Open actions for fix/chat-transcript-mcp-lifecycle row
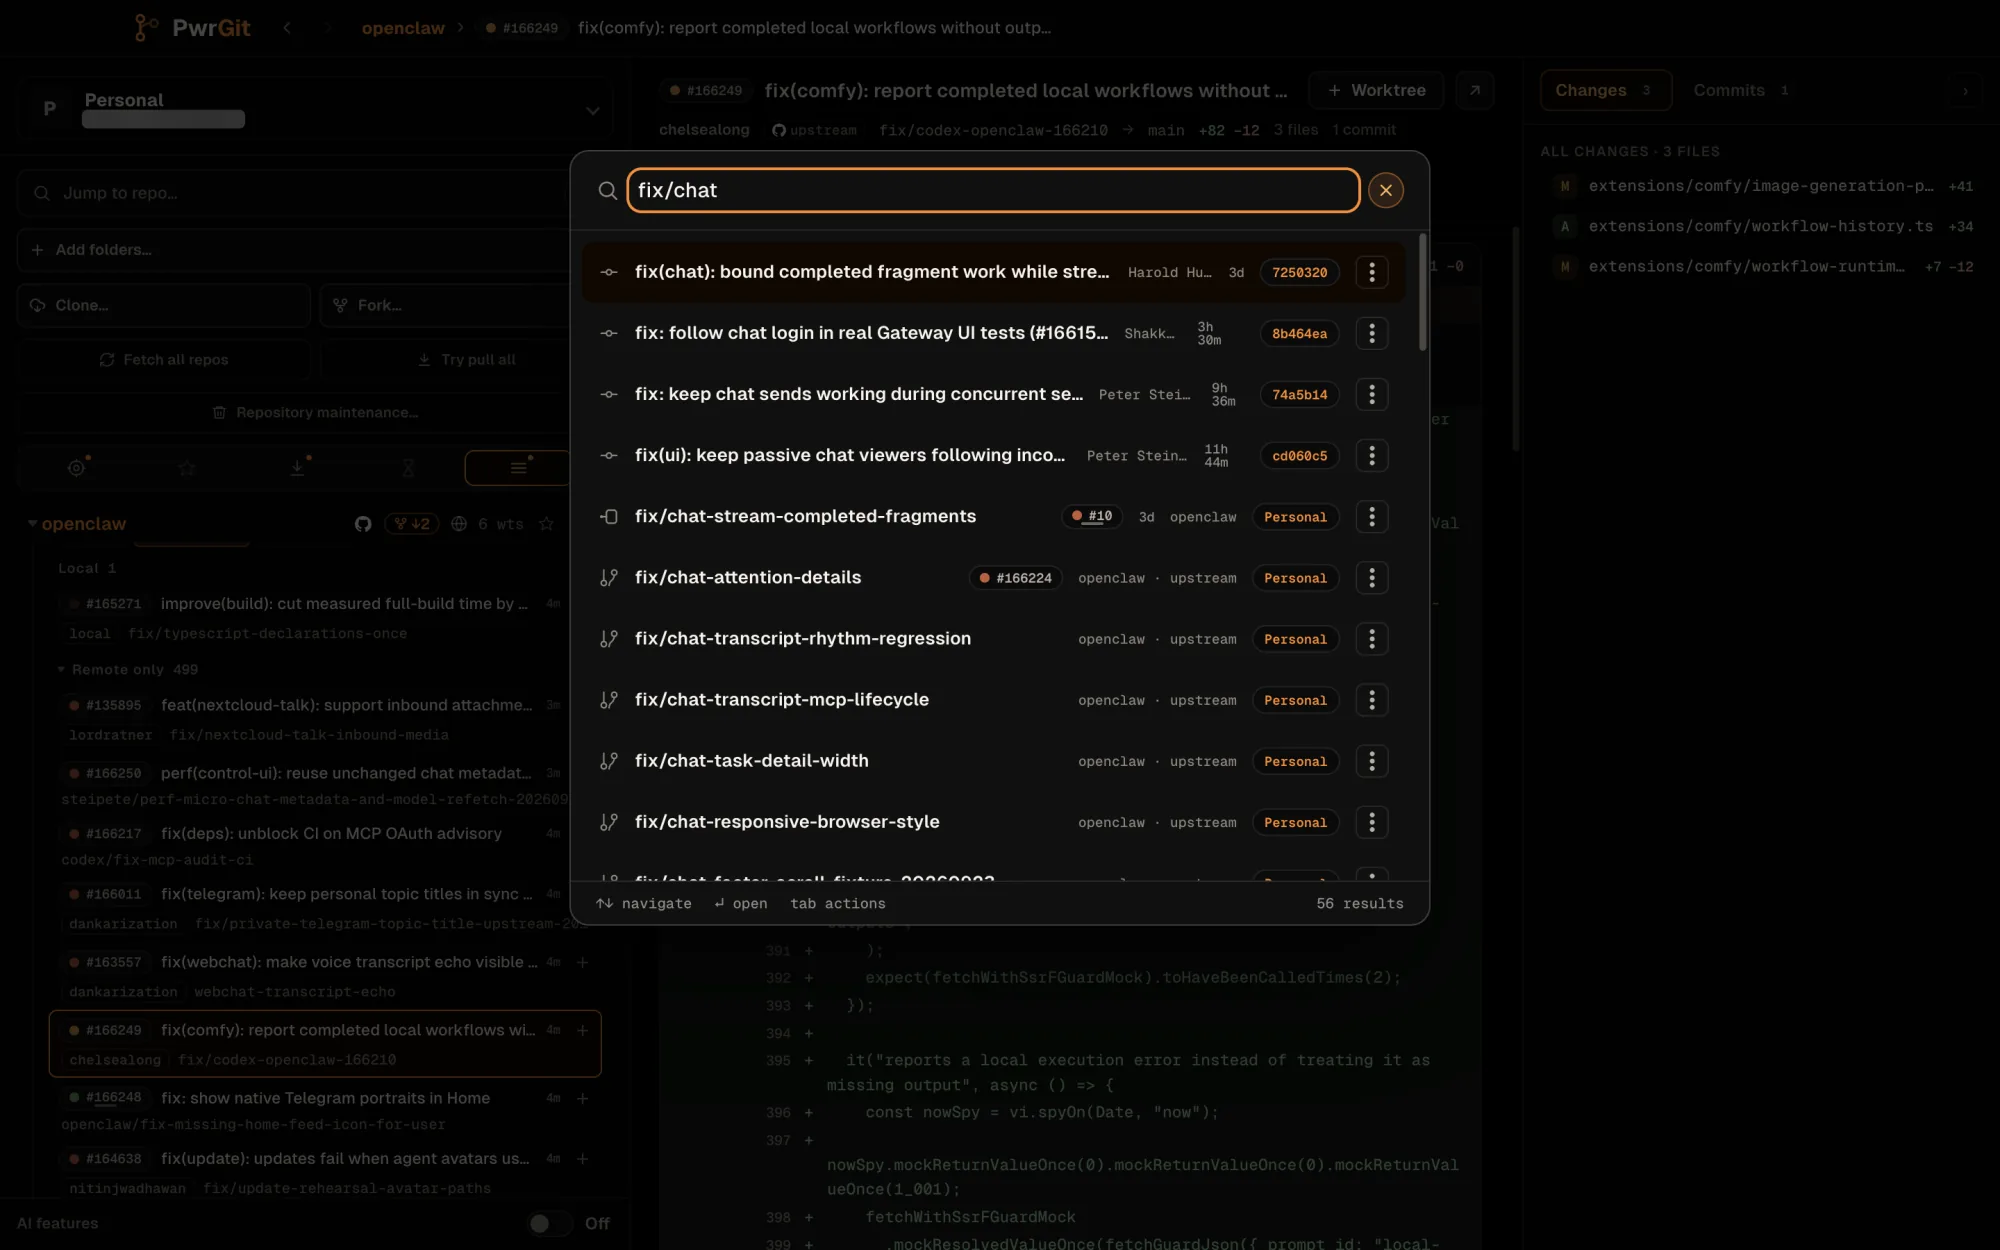 [x=1371, y=699]
